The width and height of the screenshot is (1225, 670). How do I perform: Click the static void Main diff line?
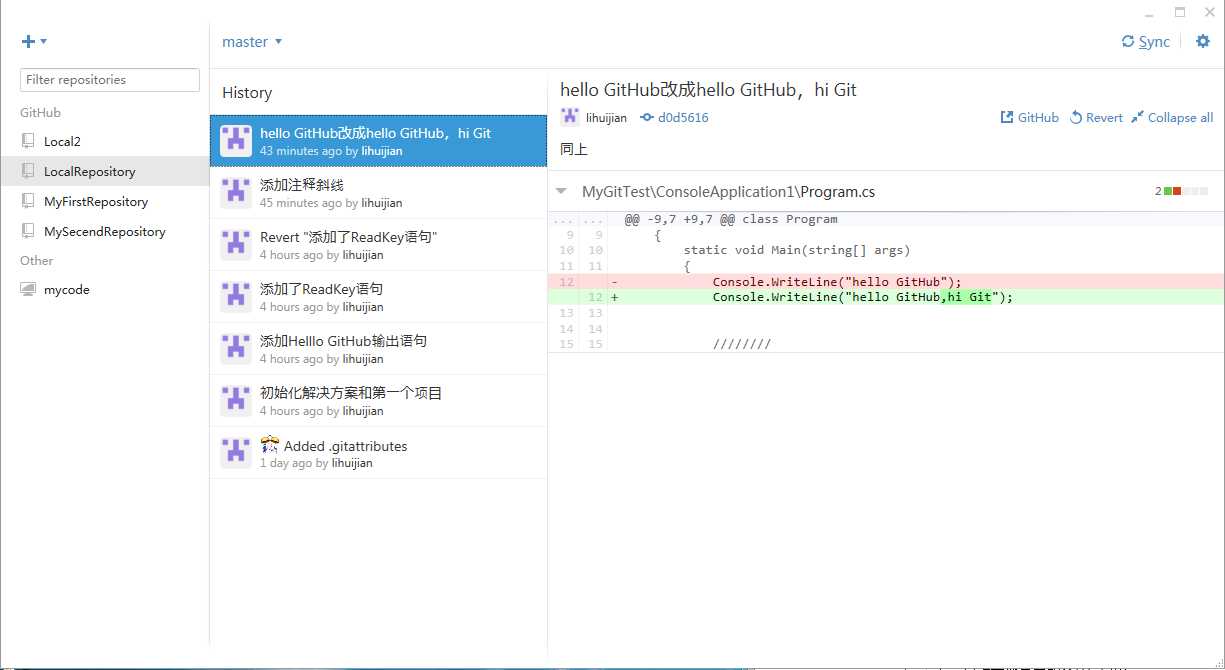pos(797,250)
